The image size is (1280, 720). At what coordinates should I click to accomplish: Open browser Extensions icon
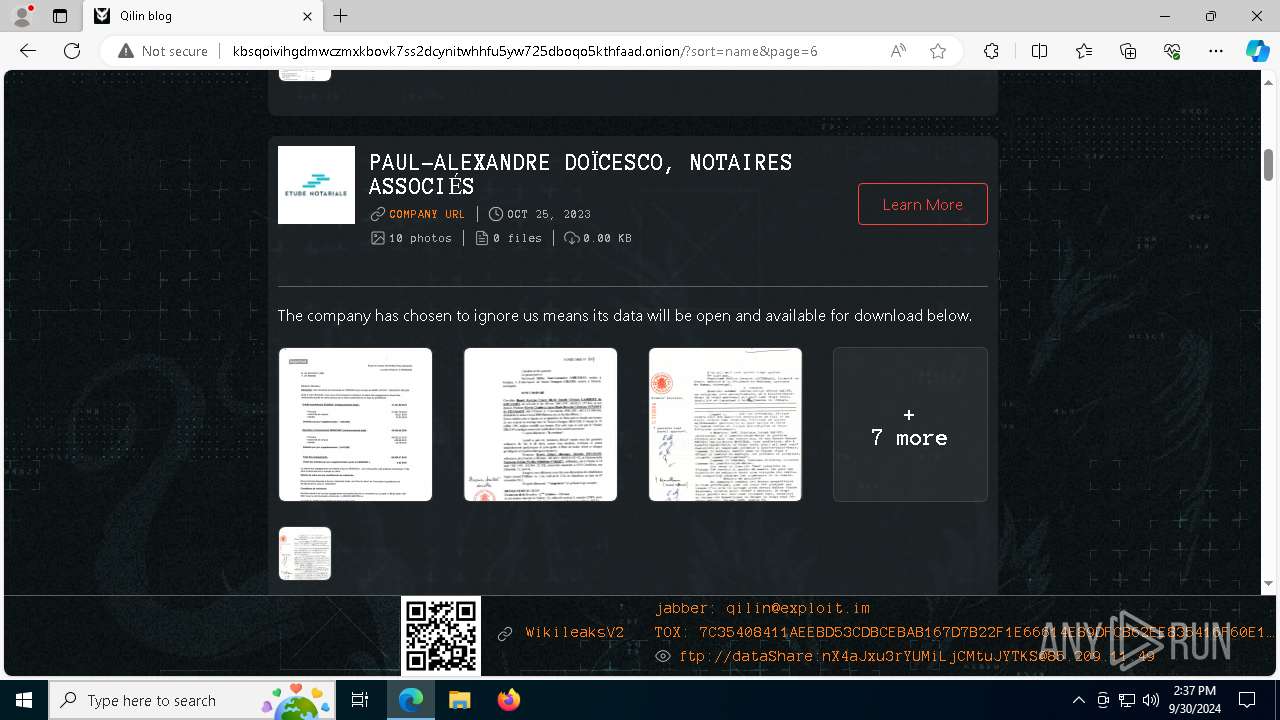point(991,51)
